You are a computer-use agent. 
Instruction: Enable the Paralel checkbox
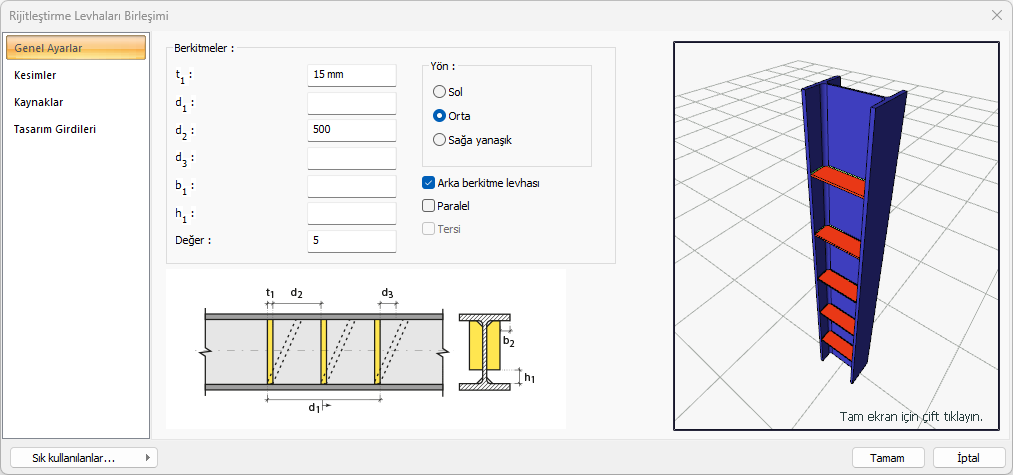coord(429,206)
